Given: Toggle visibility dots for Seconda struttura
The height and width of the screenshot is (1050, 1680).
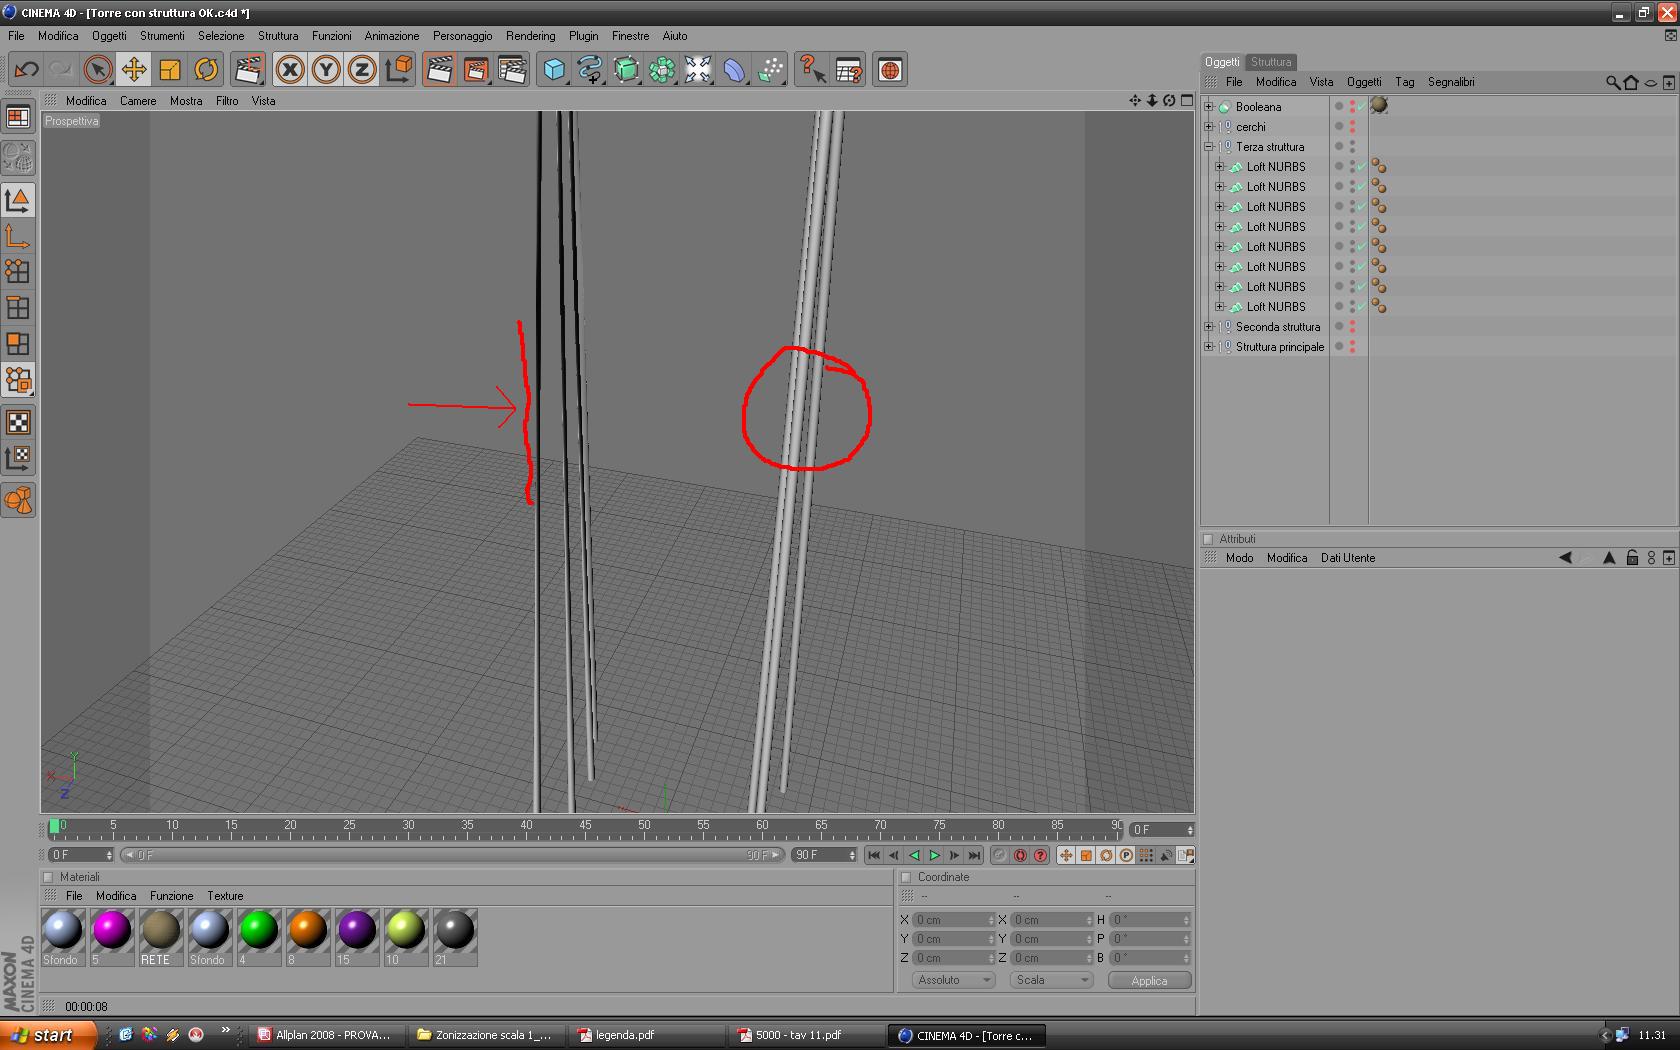Looking at the screenshot, I should tap(1353, 327).
